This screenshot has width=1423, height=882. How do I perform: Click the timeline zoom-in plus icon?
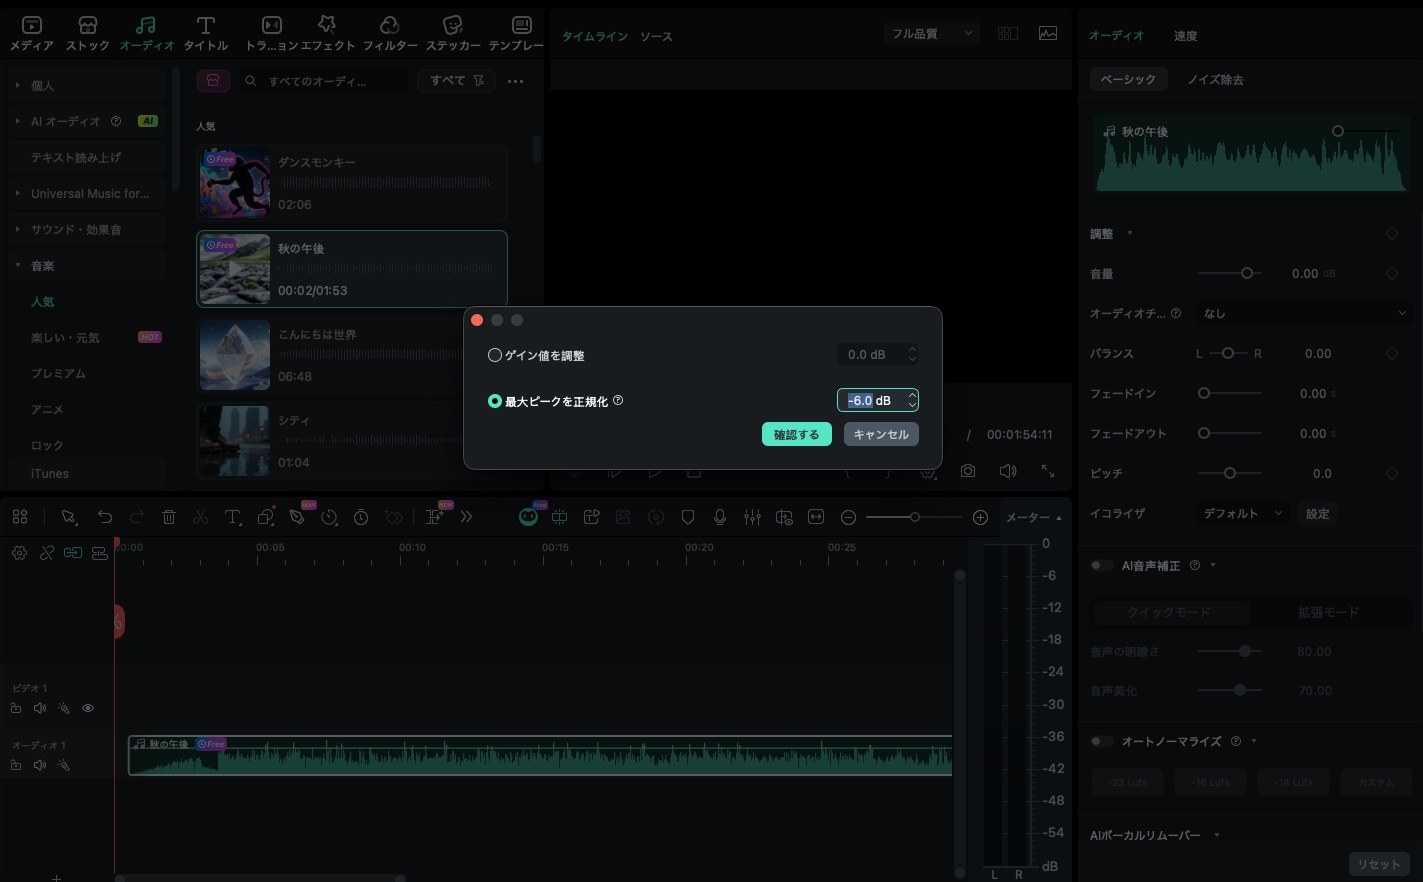980,517
